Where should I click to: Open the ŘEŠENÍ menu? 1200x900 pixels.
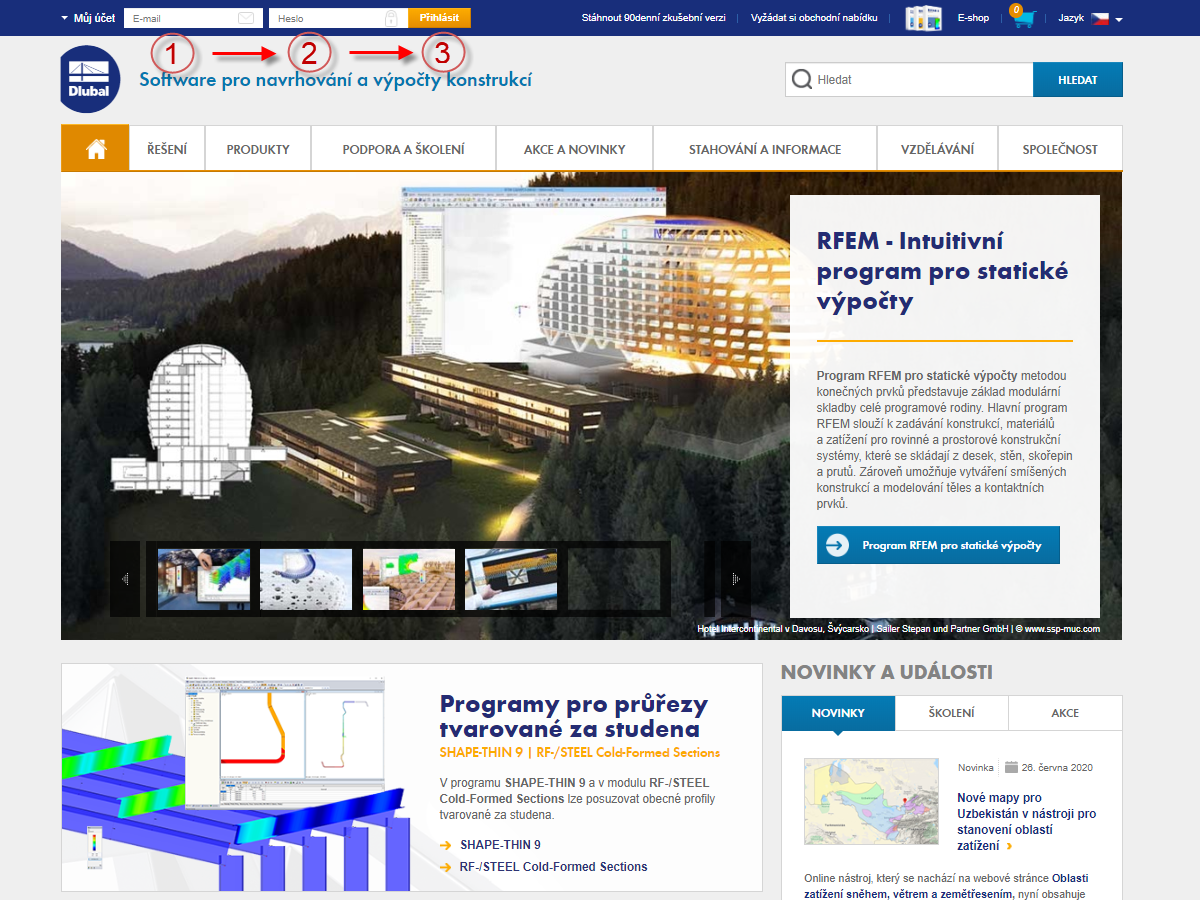pos(168,149)
